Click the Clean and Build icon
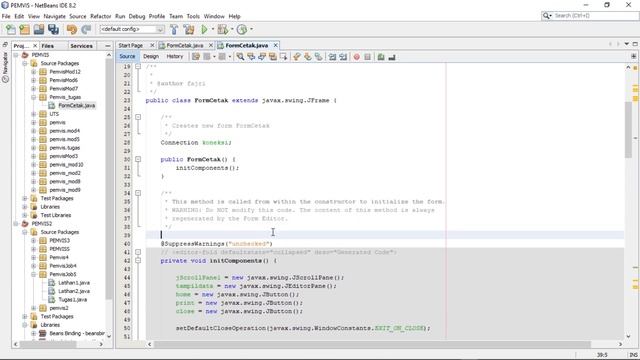Image resolution: width=640 pixels, height=360 pixels. 189,29
